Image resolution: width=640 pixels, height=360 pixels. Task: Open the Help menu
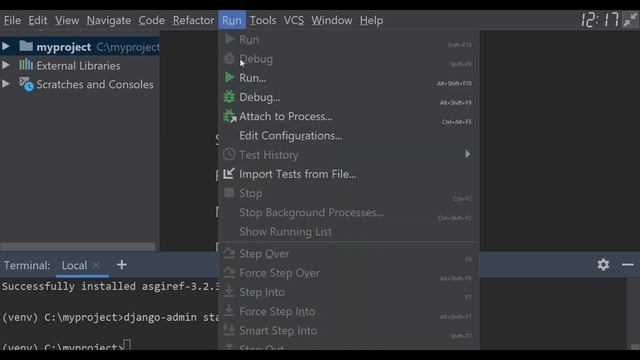tap(371, 20)
